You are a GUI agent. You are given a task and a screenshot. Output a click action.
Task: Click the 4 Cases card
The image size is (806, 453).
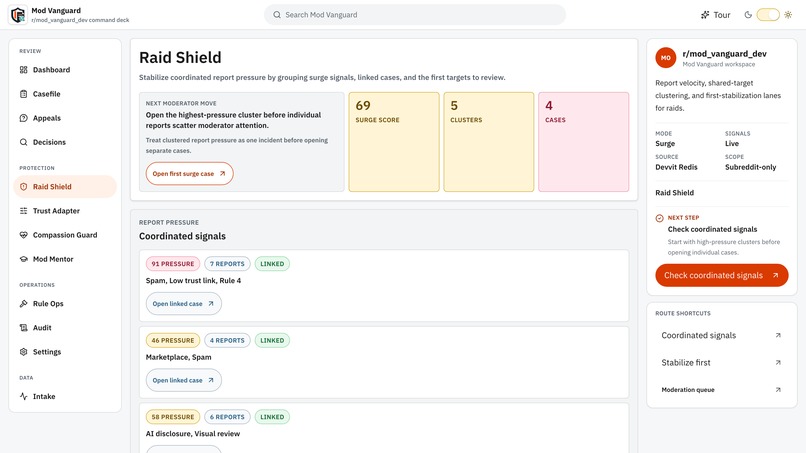coord(583,142)
